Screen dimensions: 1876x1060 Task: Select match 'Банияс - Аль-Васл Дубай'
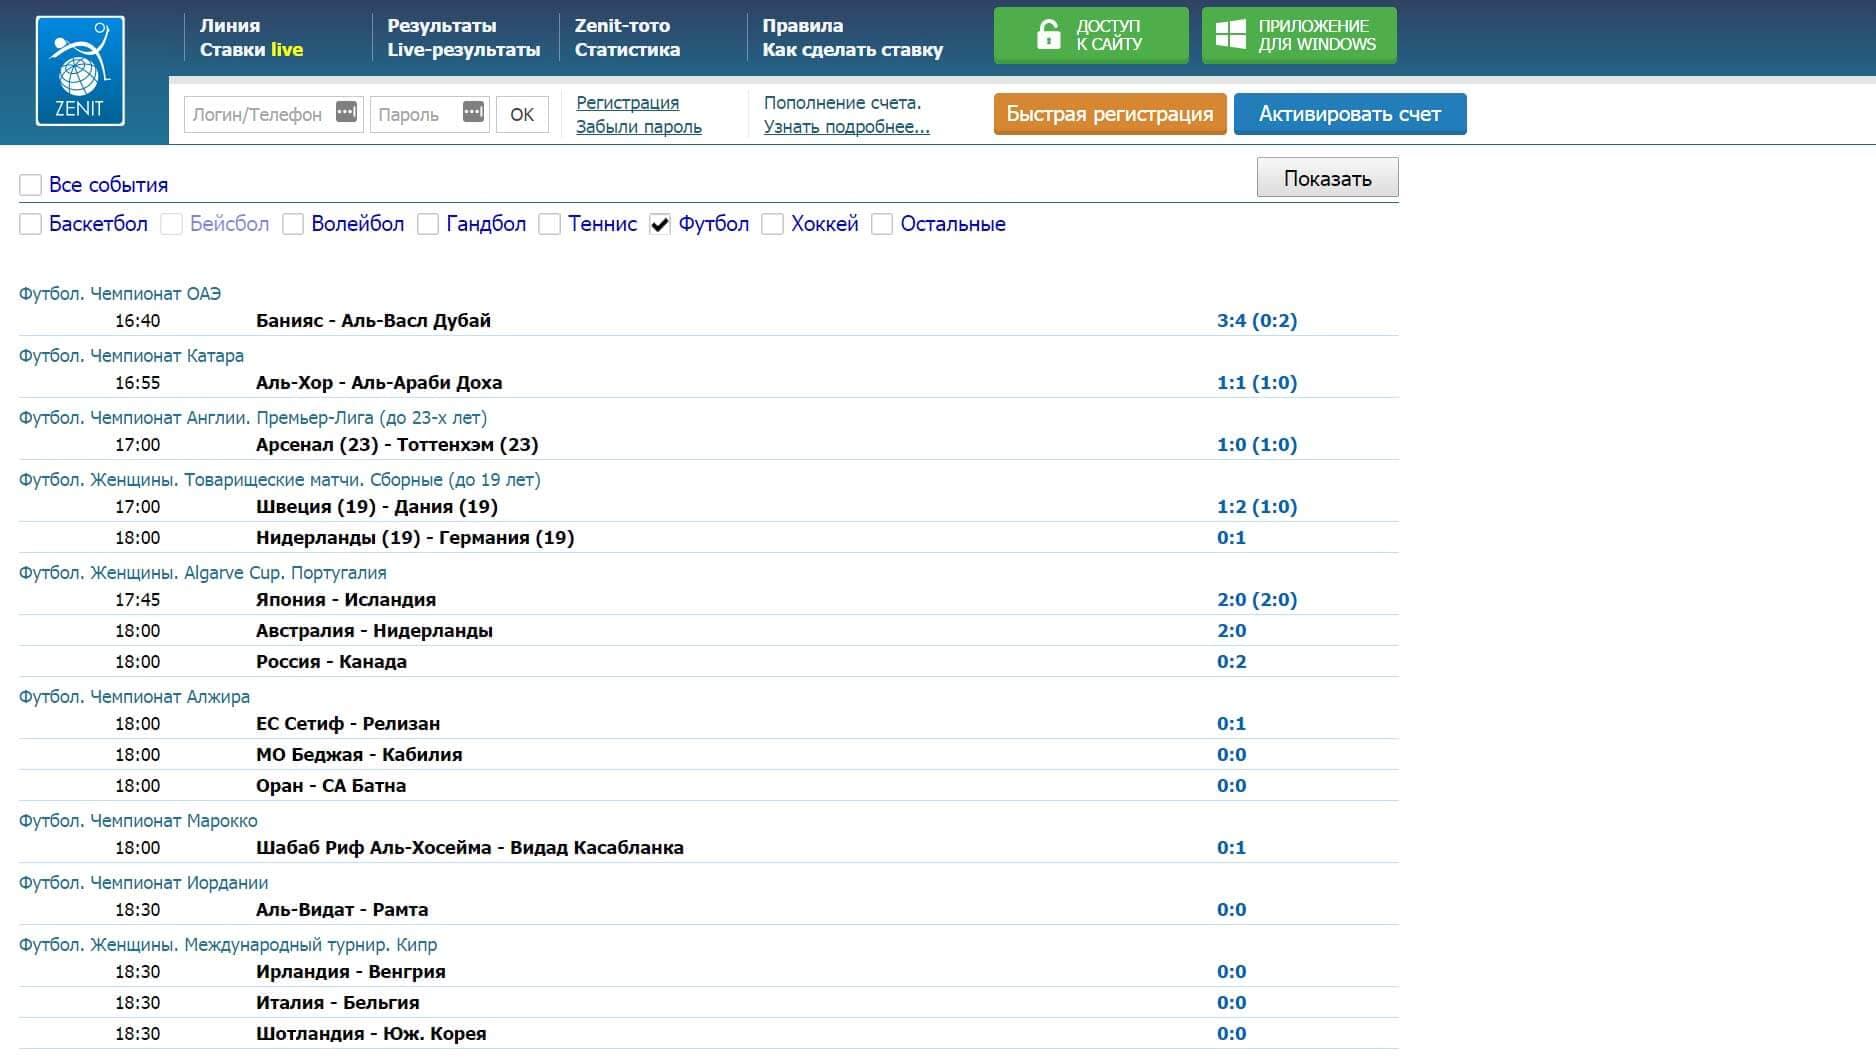coord(373,321)
